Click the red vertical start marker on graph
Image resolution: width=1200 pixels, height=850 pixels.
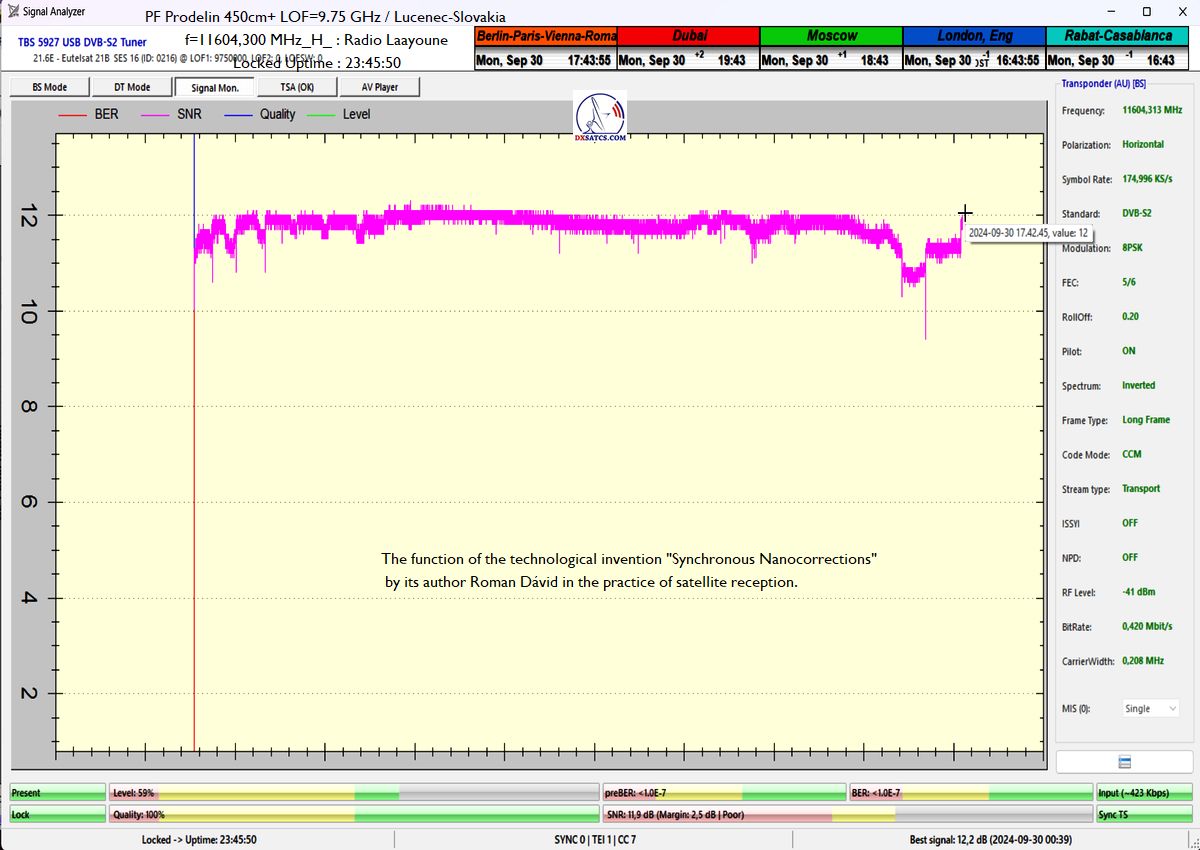194,500
